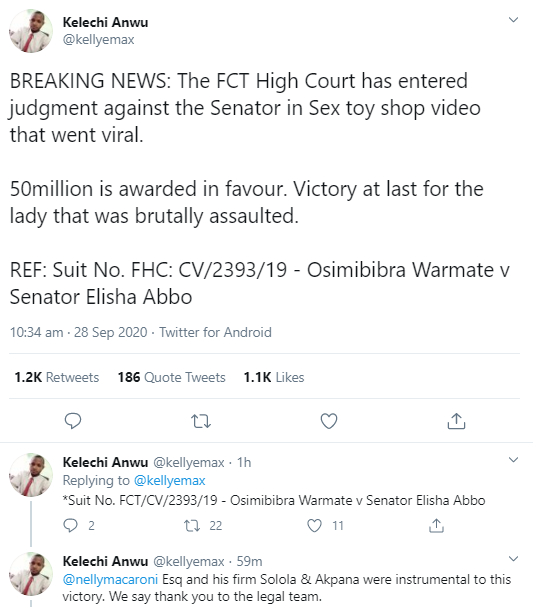Click Kelechi Anwu avatar on 59m reply
This screenshot has height=607, width=533.
(x=31, y=574)
